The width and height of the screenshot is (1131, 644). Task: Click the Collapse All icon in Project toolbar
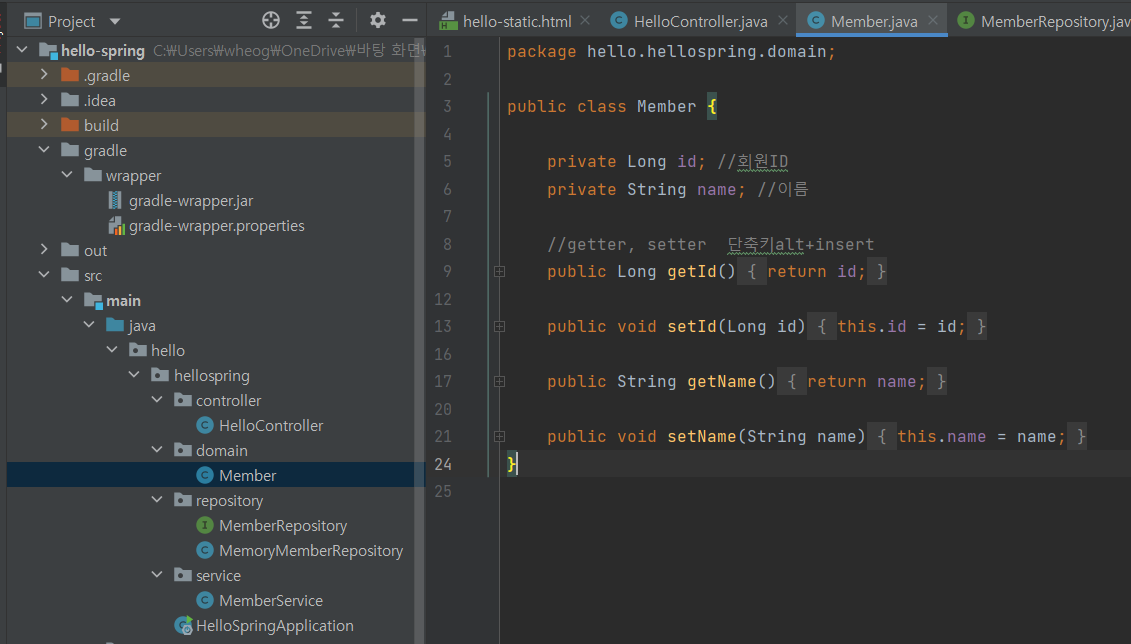[x=336, y=20]
